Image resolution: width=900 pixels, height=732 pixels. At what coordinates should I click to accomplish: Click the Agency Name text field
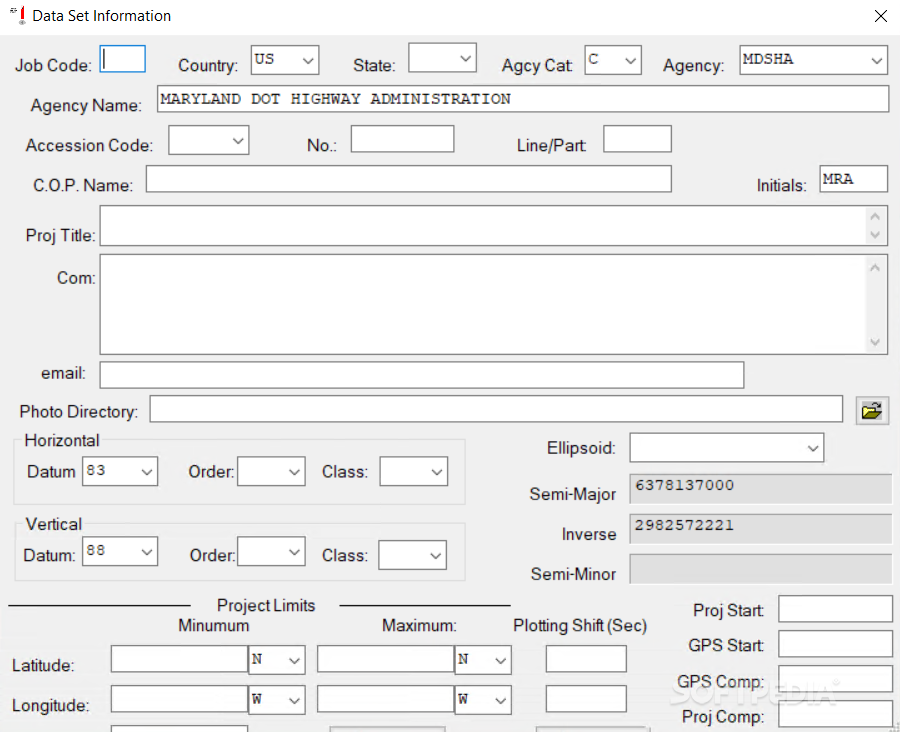[523, 99]
